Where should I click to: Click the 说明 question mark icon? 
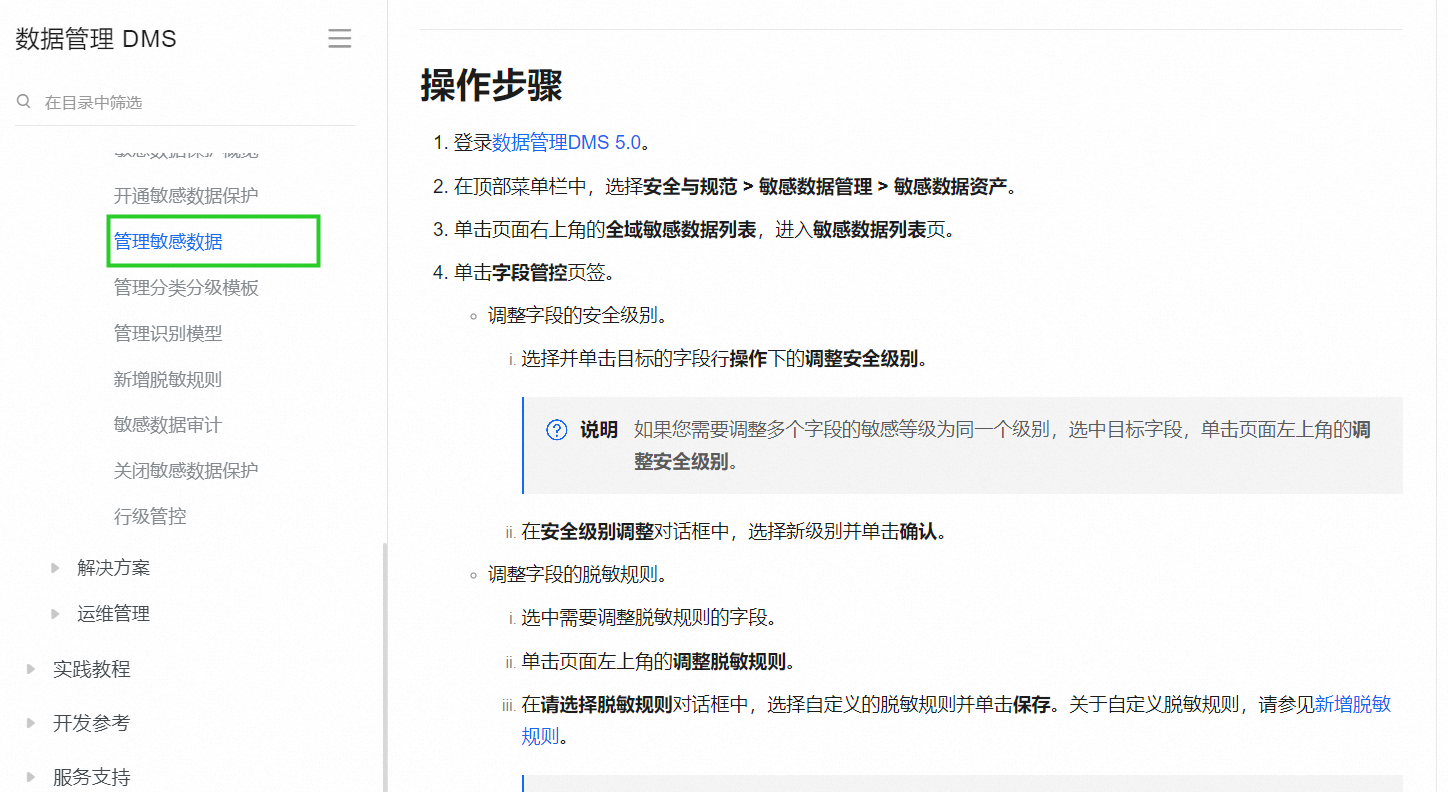click(x=557, y=430)
